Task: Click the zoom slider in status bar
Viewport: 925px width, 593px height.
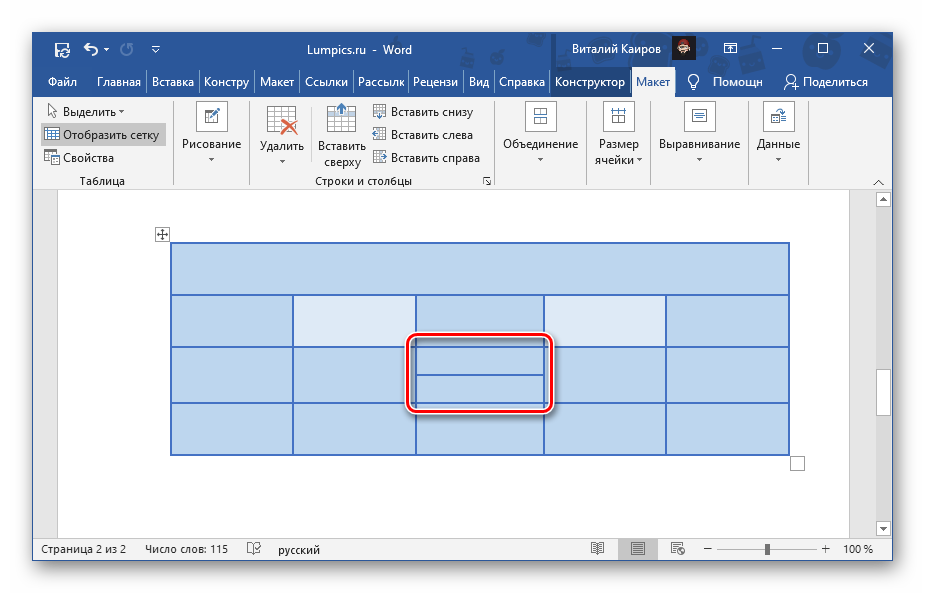Action: [767, 549]
